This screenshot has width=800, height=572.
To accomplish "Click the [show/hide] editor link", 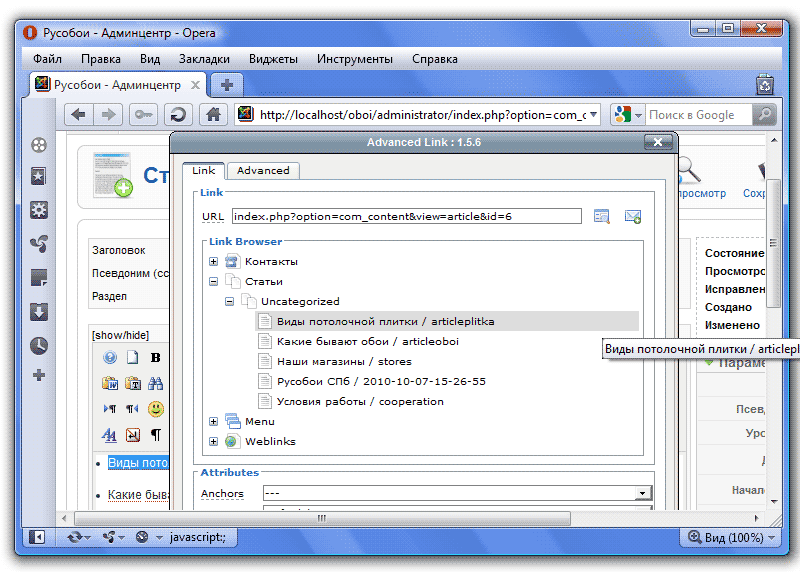I will click(120, 335).
